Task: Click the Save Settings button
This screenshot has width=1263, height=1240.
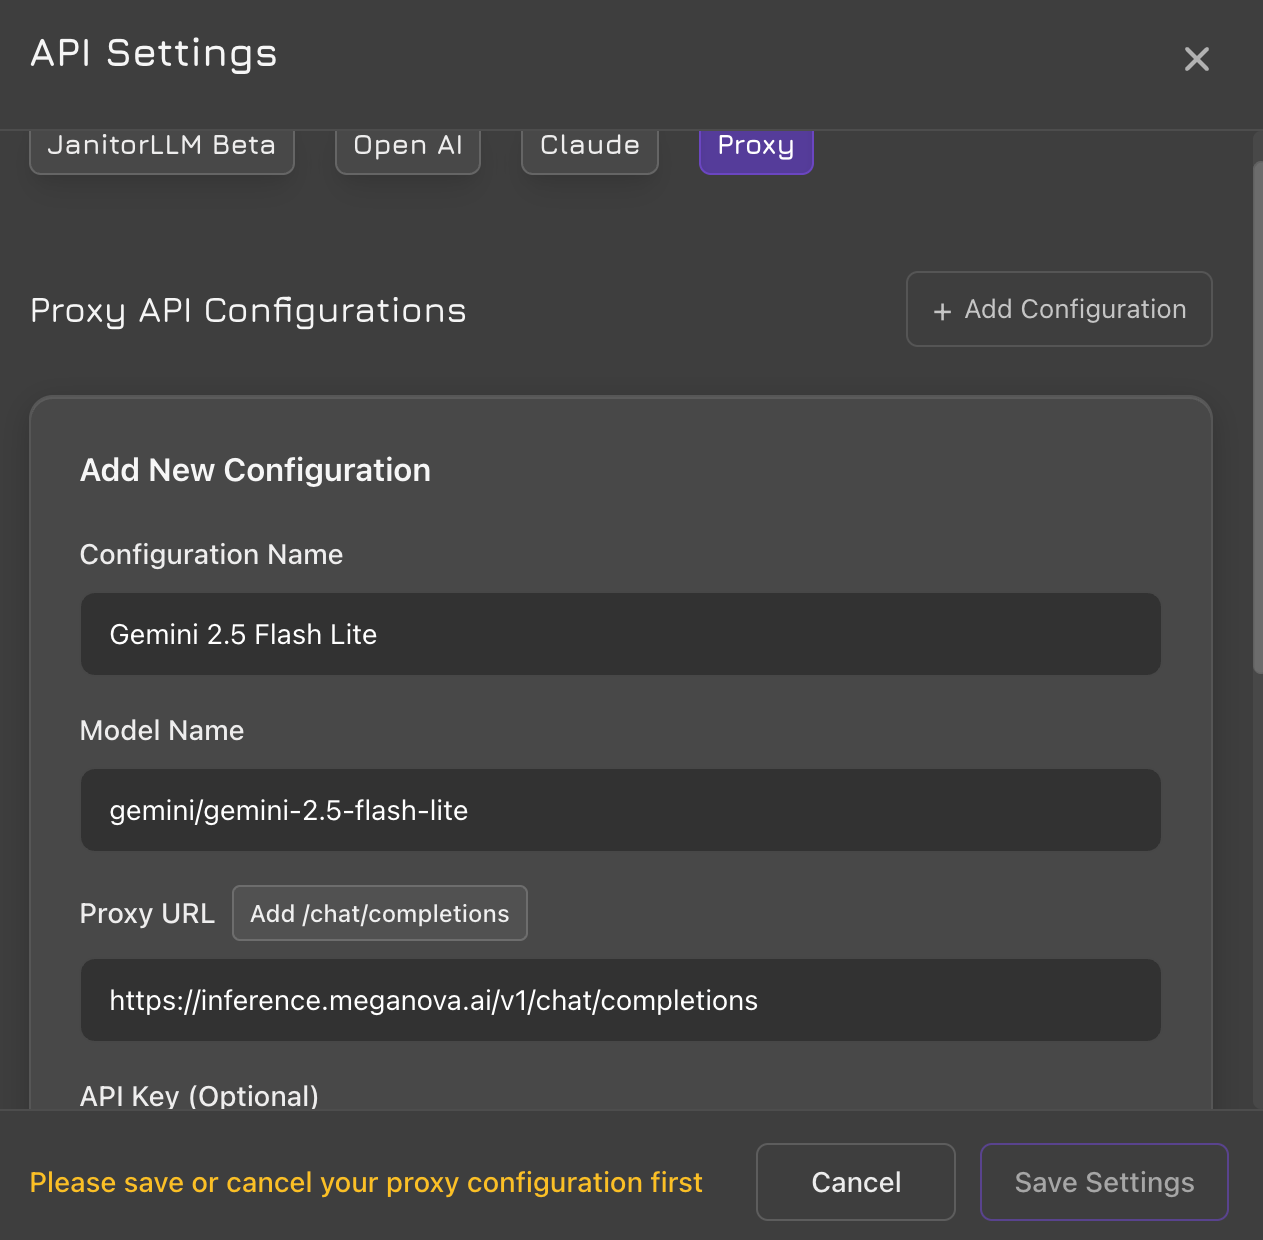Action: 1104,1182
